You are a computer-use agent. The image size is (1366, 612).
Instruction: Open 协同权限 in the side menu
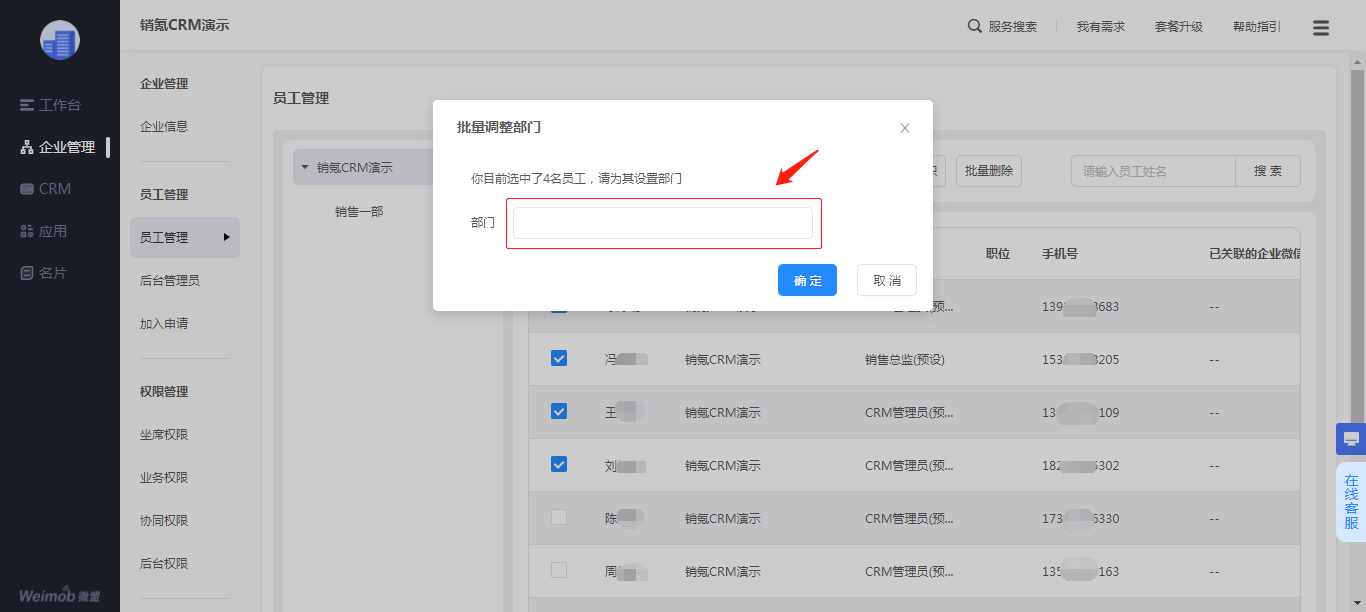pyautogui.click(x=164, y=521)
